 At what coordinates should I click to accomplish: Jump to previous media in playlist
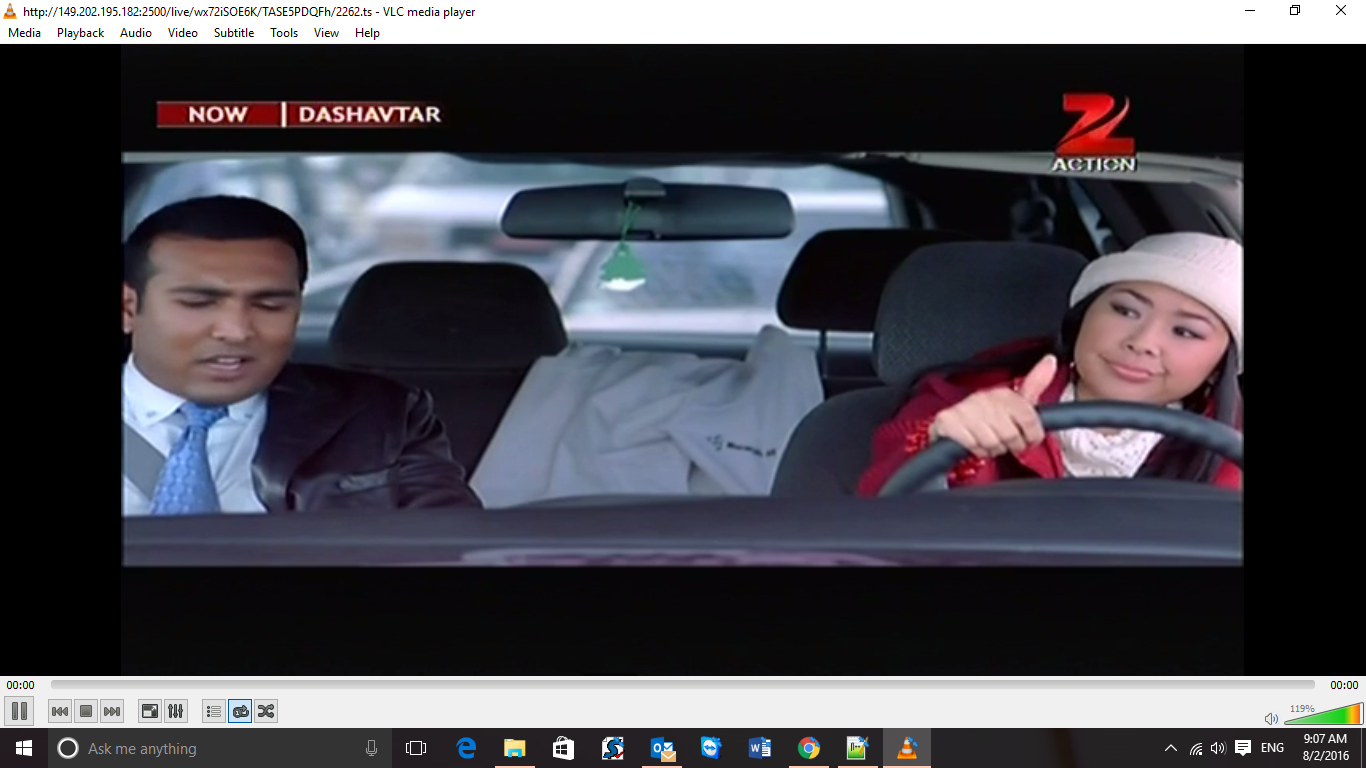[x=60, y=711]
